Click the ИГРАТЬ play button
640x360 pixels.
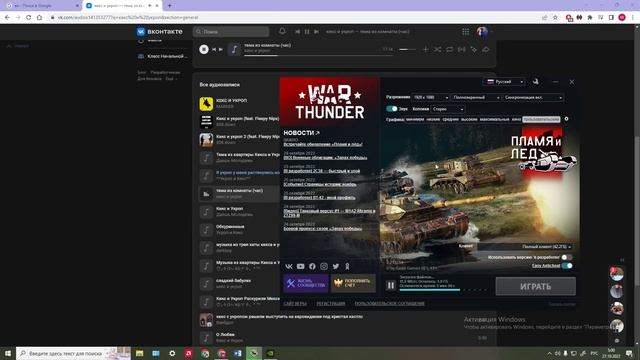(x=536, y=287)
